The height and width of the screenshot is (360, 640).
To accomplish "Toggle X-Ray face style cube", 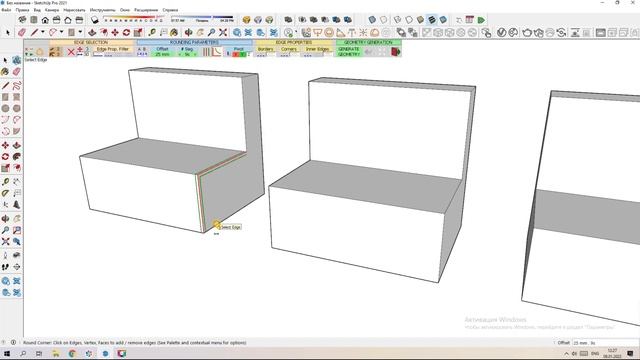I will tap(372, 20).
